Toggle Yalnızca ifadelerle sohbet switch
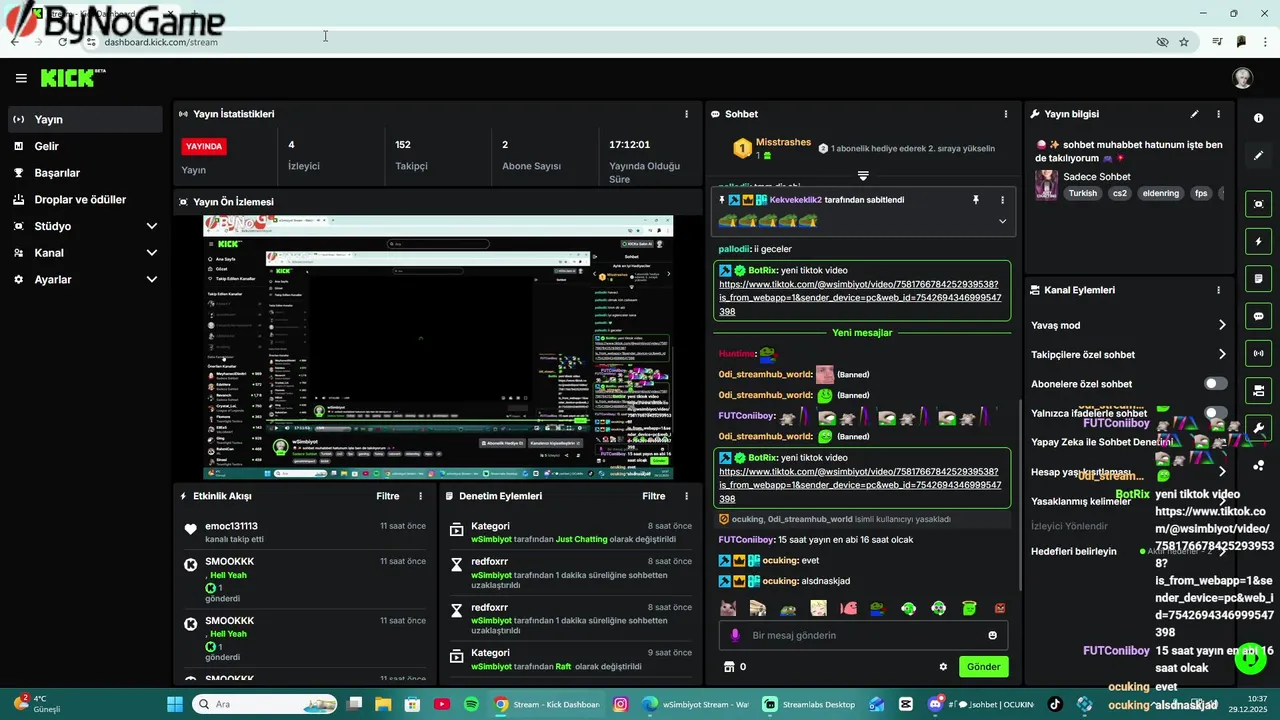The width and height of the screenshot is (1280, 720). coord(1215,413)
